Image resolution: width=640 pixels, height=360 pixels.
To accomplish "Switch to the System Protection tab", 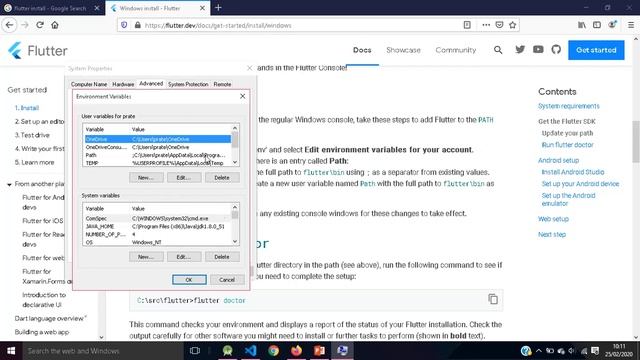I will [188, 84].
